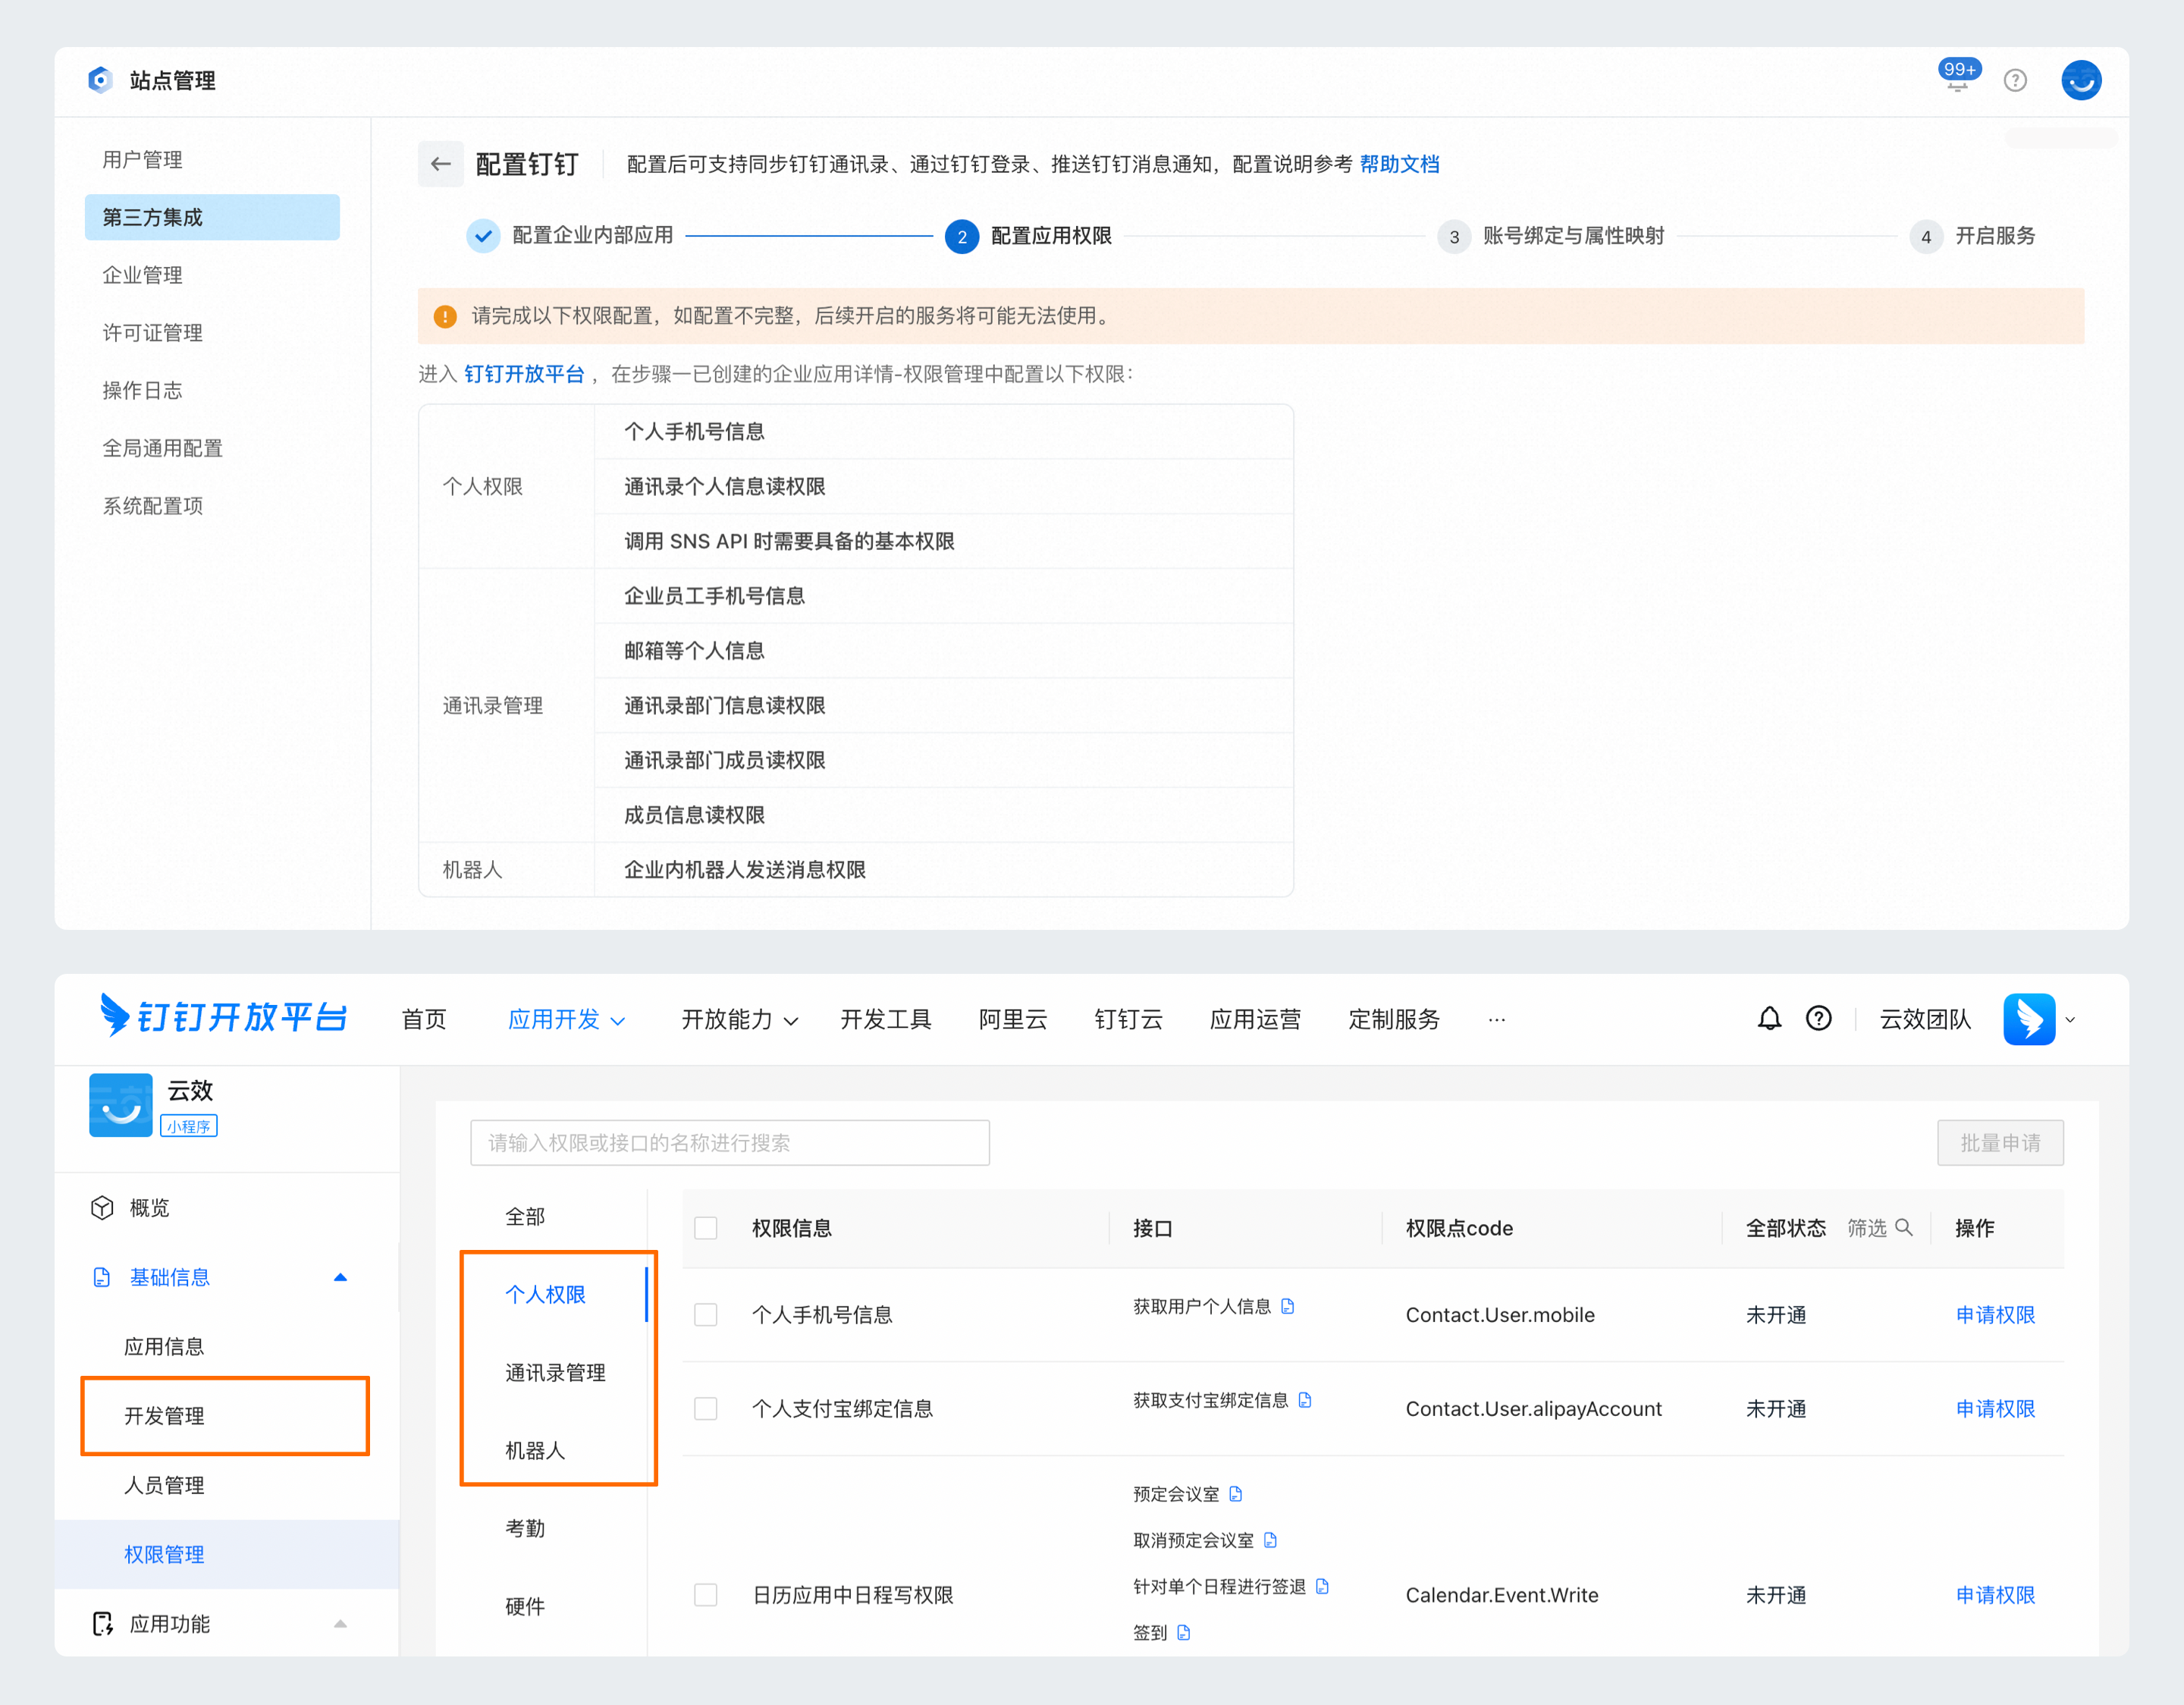Open the user avatar in 站点管理 header
Viewport: 2184px width, 1705px height.
point(2081,80)
